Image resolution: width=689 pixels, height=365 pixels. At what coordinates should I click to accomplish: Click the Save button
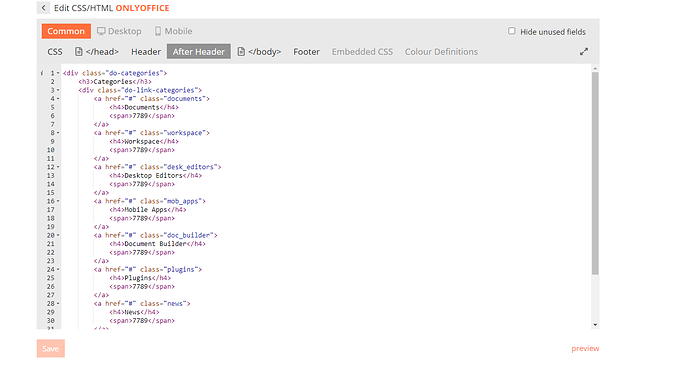pos(51,349)
